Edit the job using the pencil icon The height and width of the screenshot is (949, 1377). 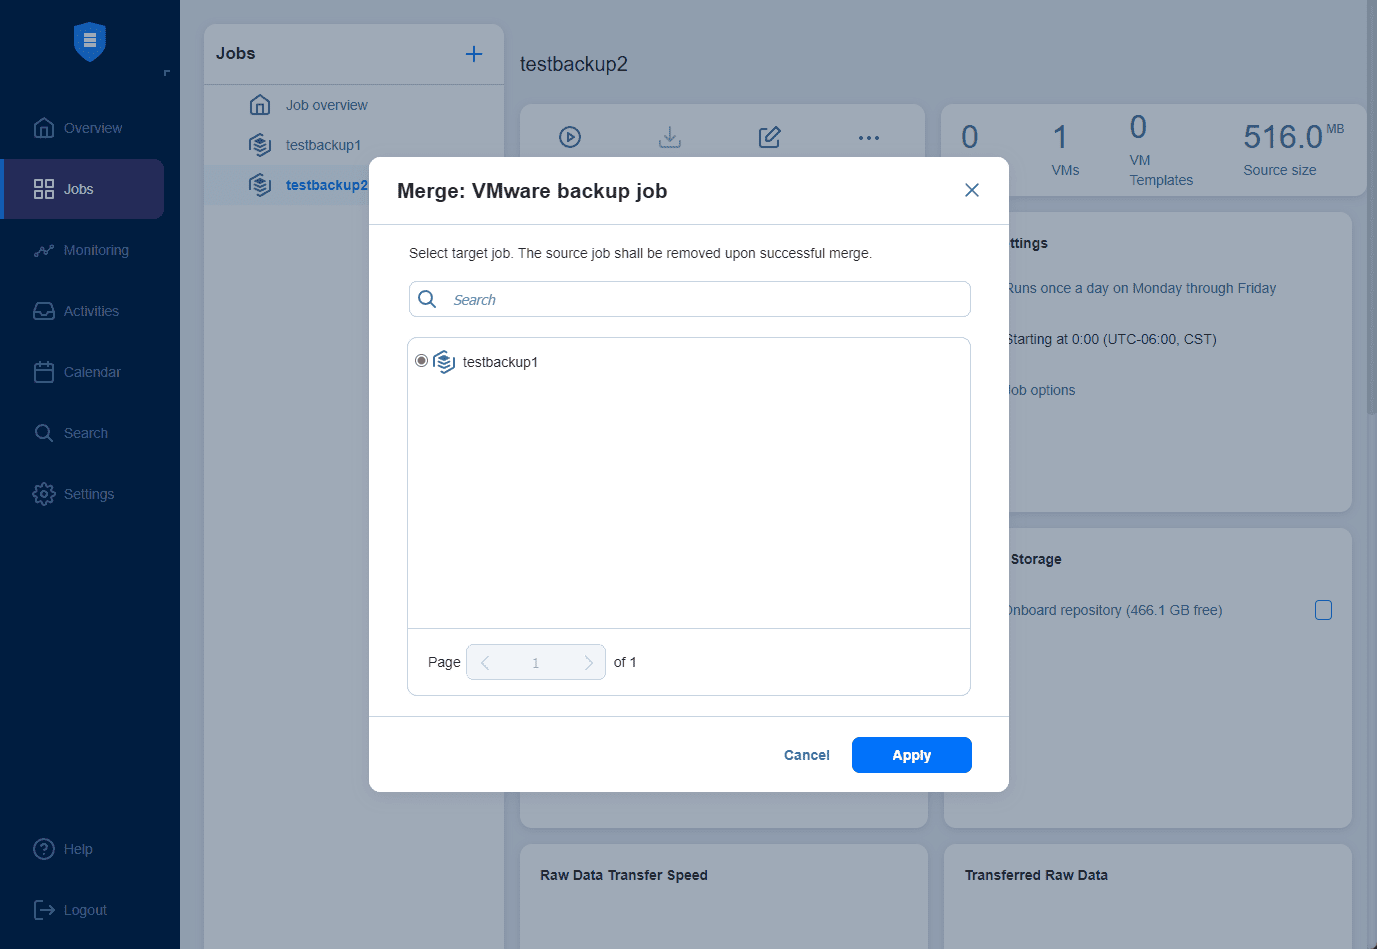(x=769, y=137)
